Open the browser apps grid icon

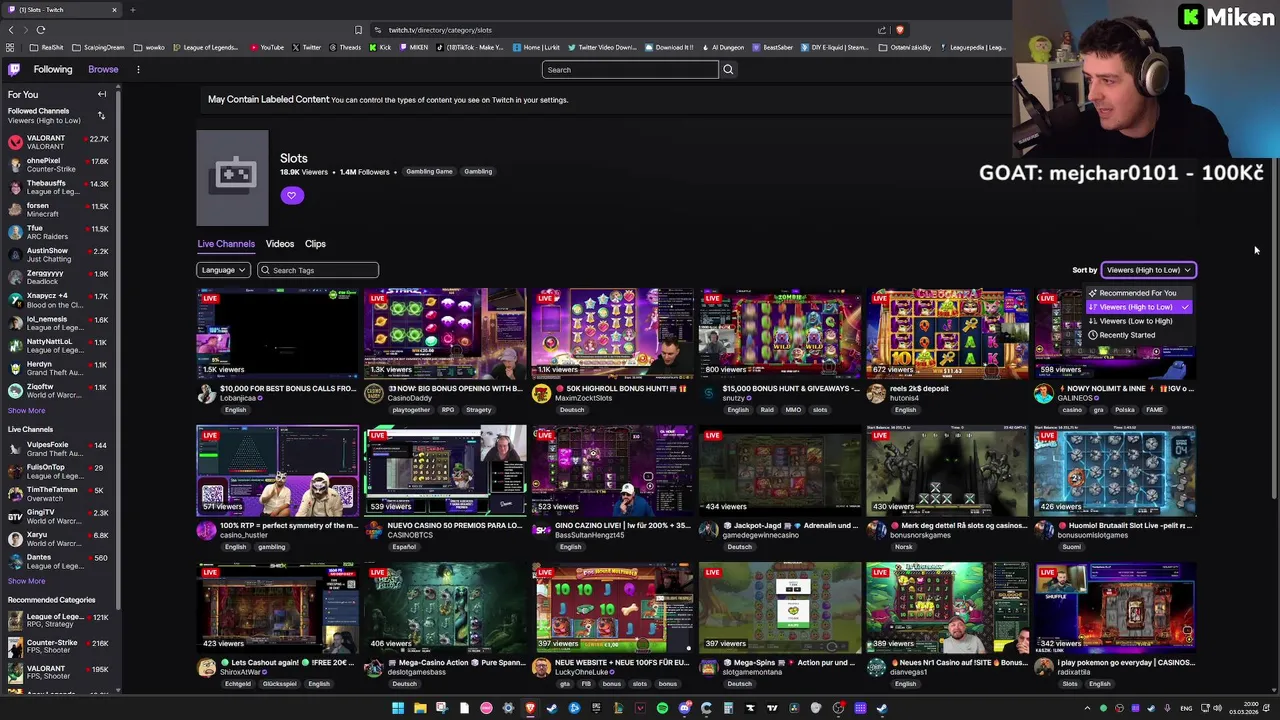coord(10,47)
